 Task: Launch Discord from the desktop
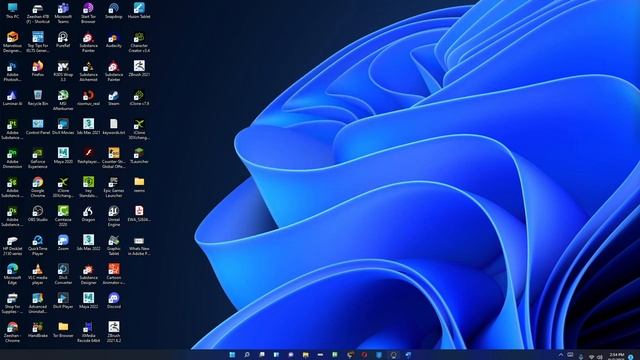[x=113, y=301]
